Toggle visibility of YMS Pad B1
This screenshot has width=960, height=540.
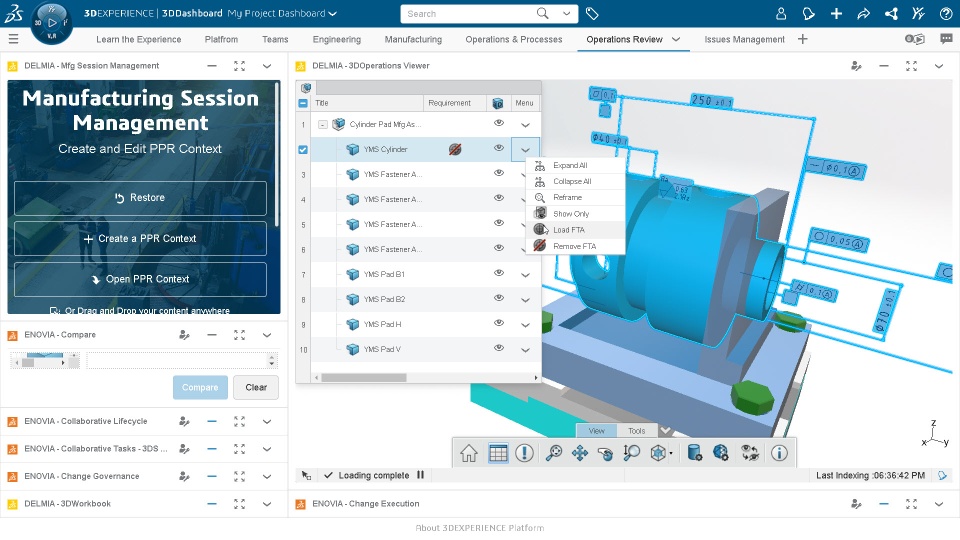coord(499,273)
